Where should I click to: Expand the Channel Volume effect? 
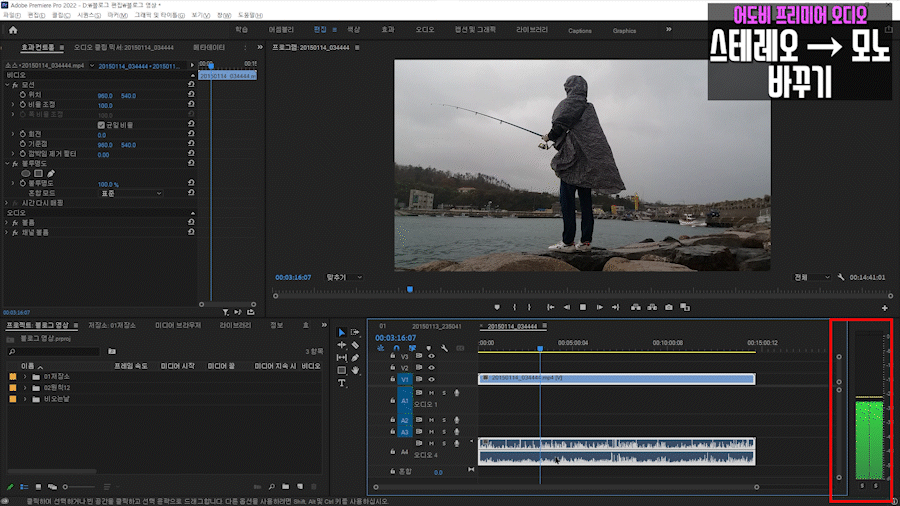pyautogui.click(x=7, y=232)
